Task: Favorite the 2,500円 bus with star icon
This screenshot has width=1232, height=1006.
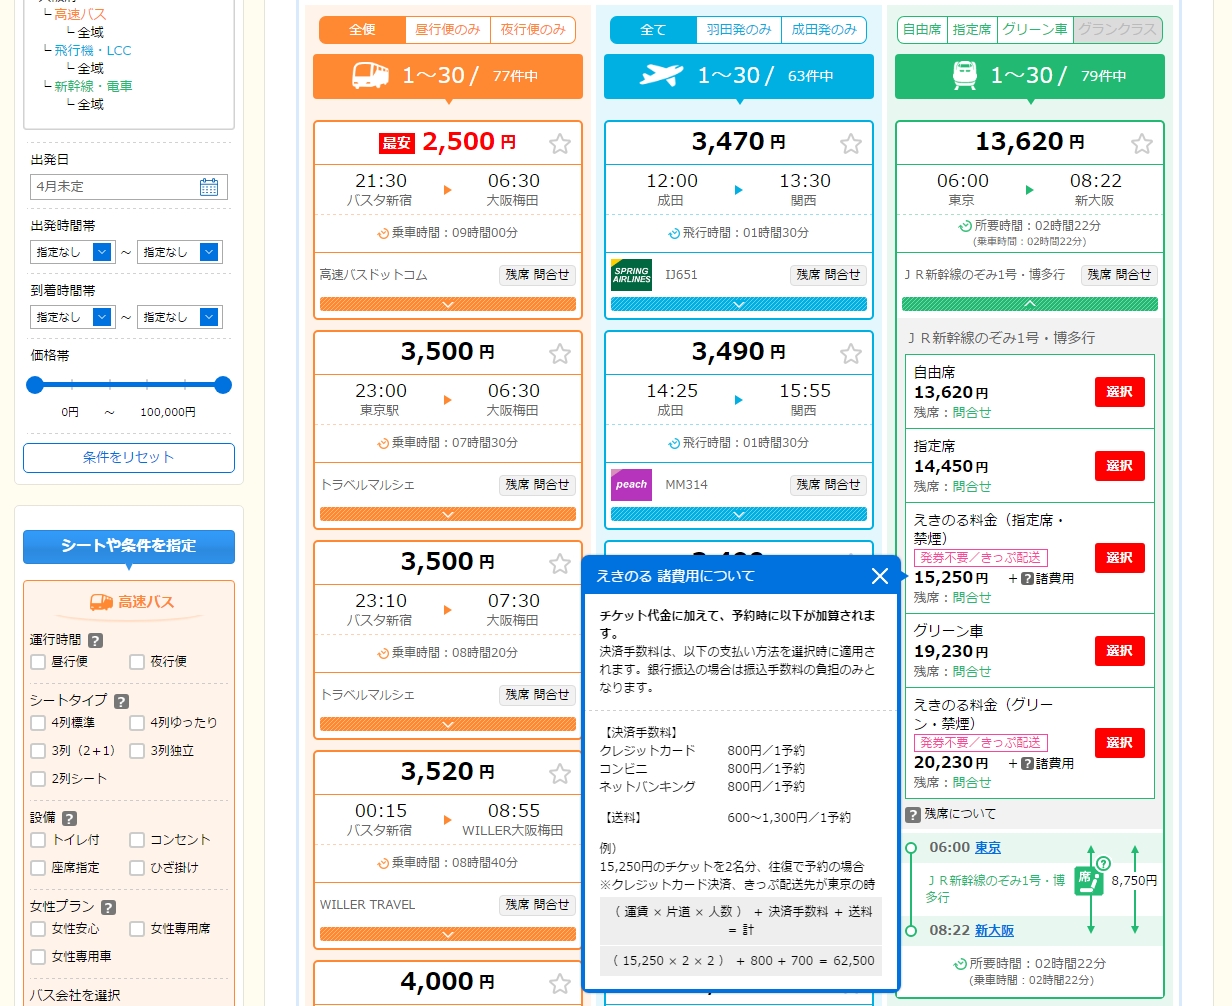Action: (x=560, y=144)
